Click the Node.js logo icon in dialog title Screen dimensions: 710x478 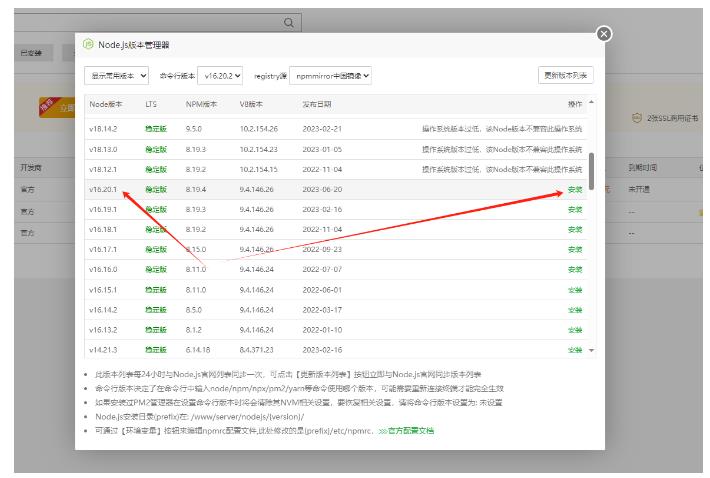(x=88, y=44)
